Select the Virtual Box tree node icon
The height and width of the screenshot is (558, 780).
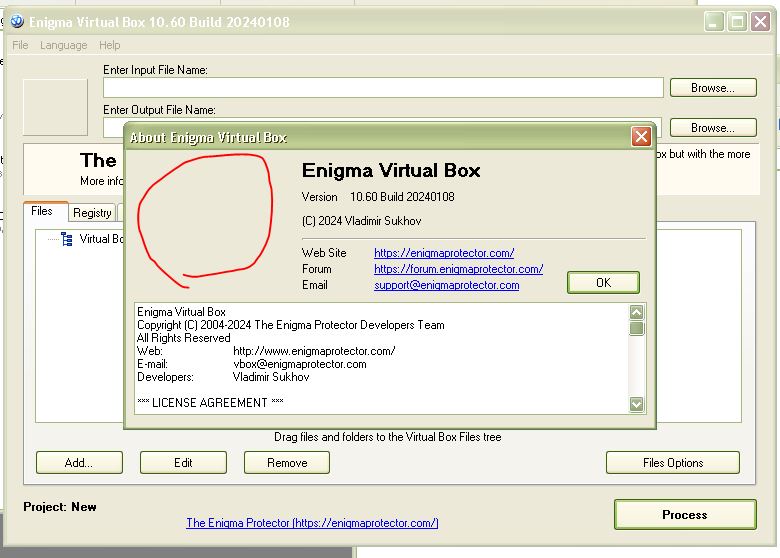click(67, 239)
